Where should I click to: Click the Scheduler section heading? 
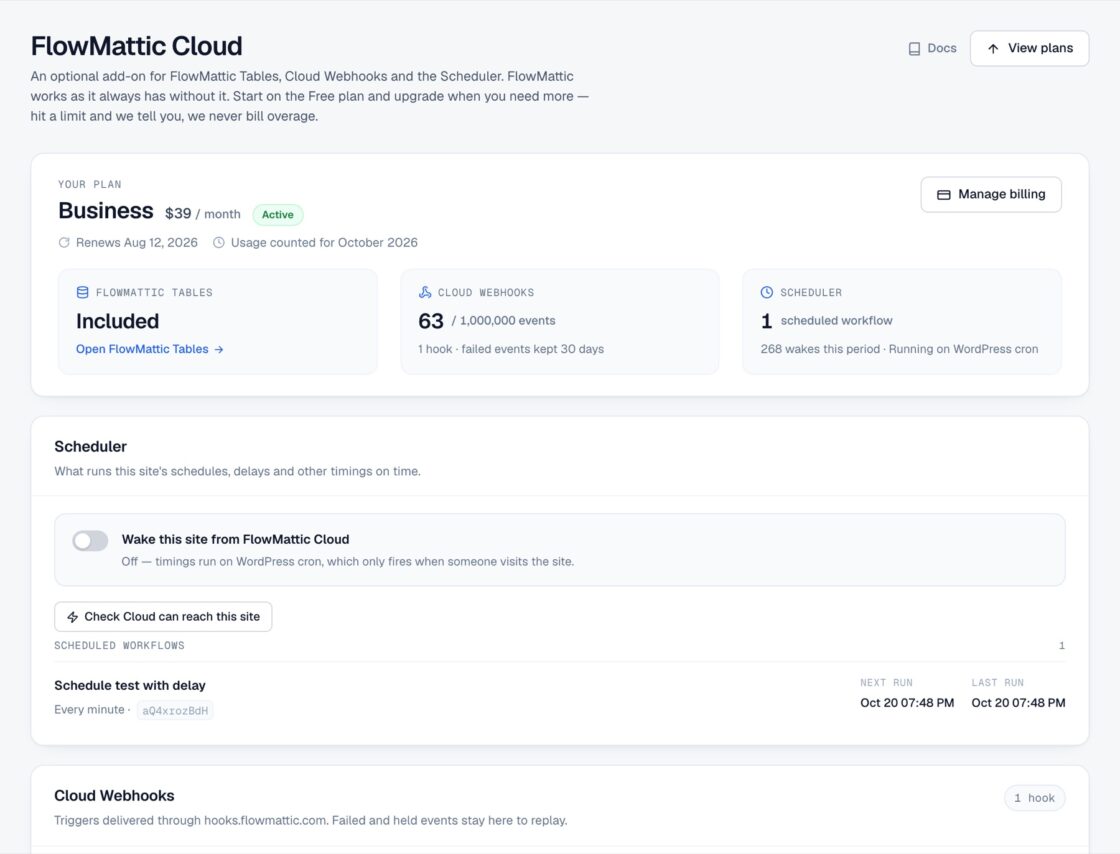click(91, 447)
